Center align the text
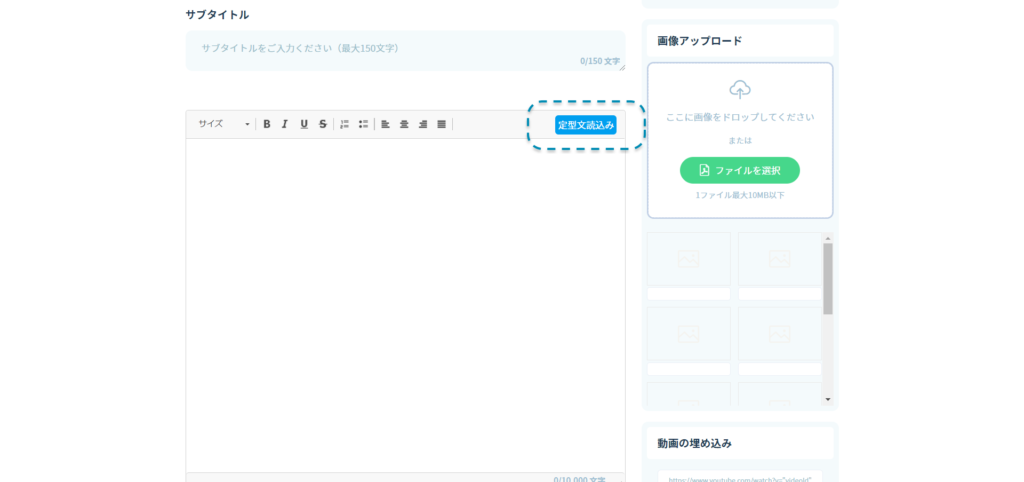Screen dimensions: 1024x482 pyautogui.click(x=404, y=124)
